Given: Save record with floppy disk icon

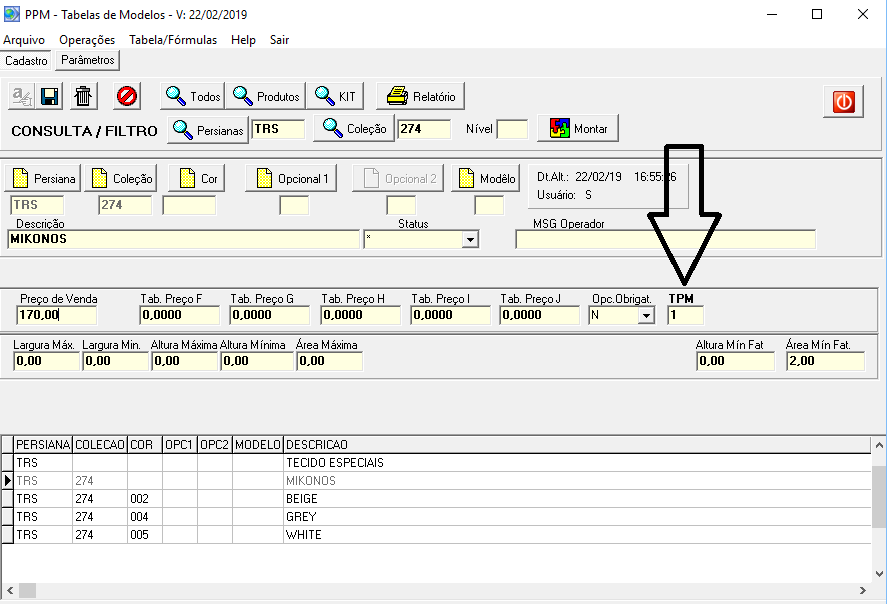Looking at the screenshot, I should (x=49, y=96).
